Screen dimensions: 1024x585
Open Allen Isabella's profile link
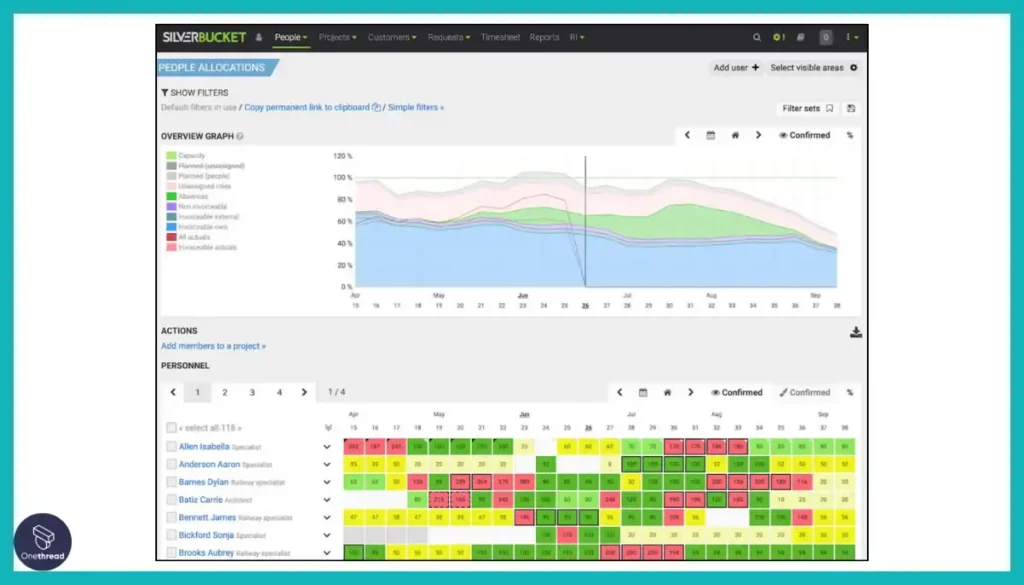[x=204, y=447]
